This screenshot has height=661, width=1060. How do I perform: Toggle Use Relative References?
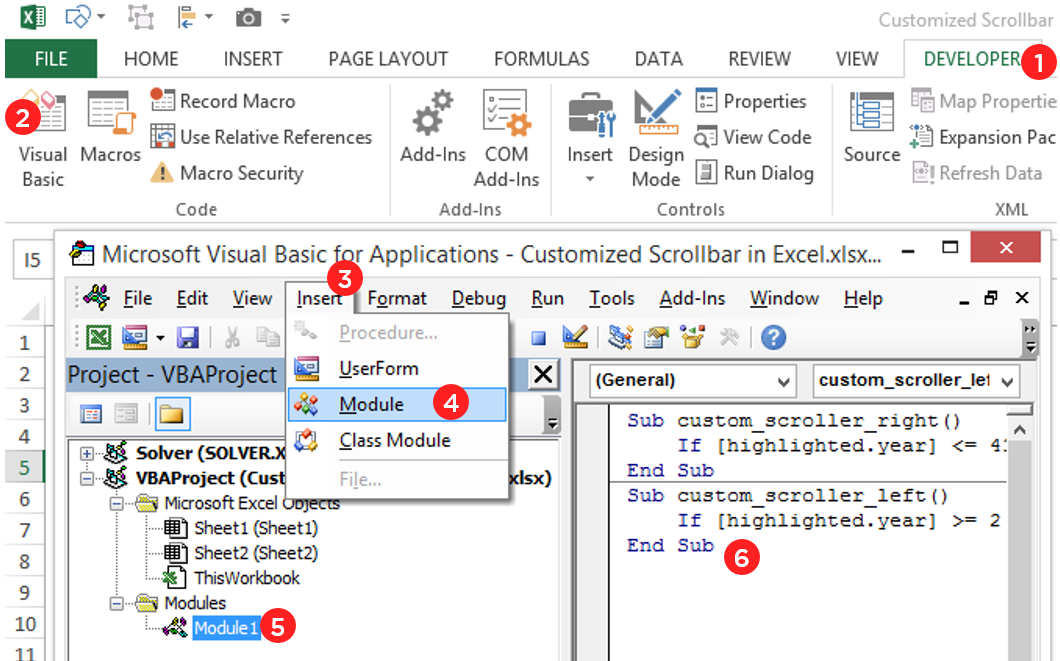click(x=261, y=137)
